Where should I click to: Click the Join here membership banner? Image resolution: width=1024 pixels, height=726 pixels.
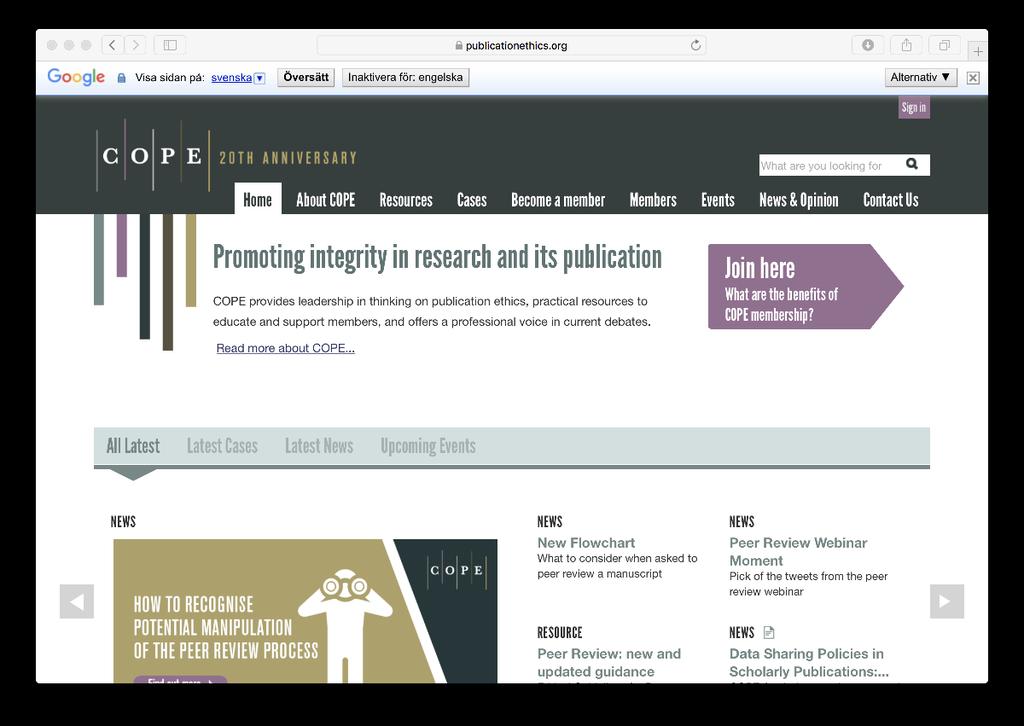(x=805, y=287)
